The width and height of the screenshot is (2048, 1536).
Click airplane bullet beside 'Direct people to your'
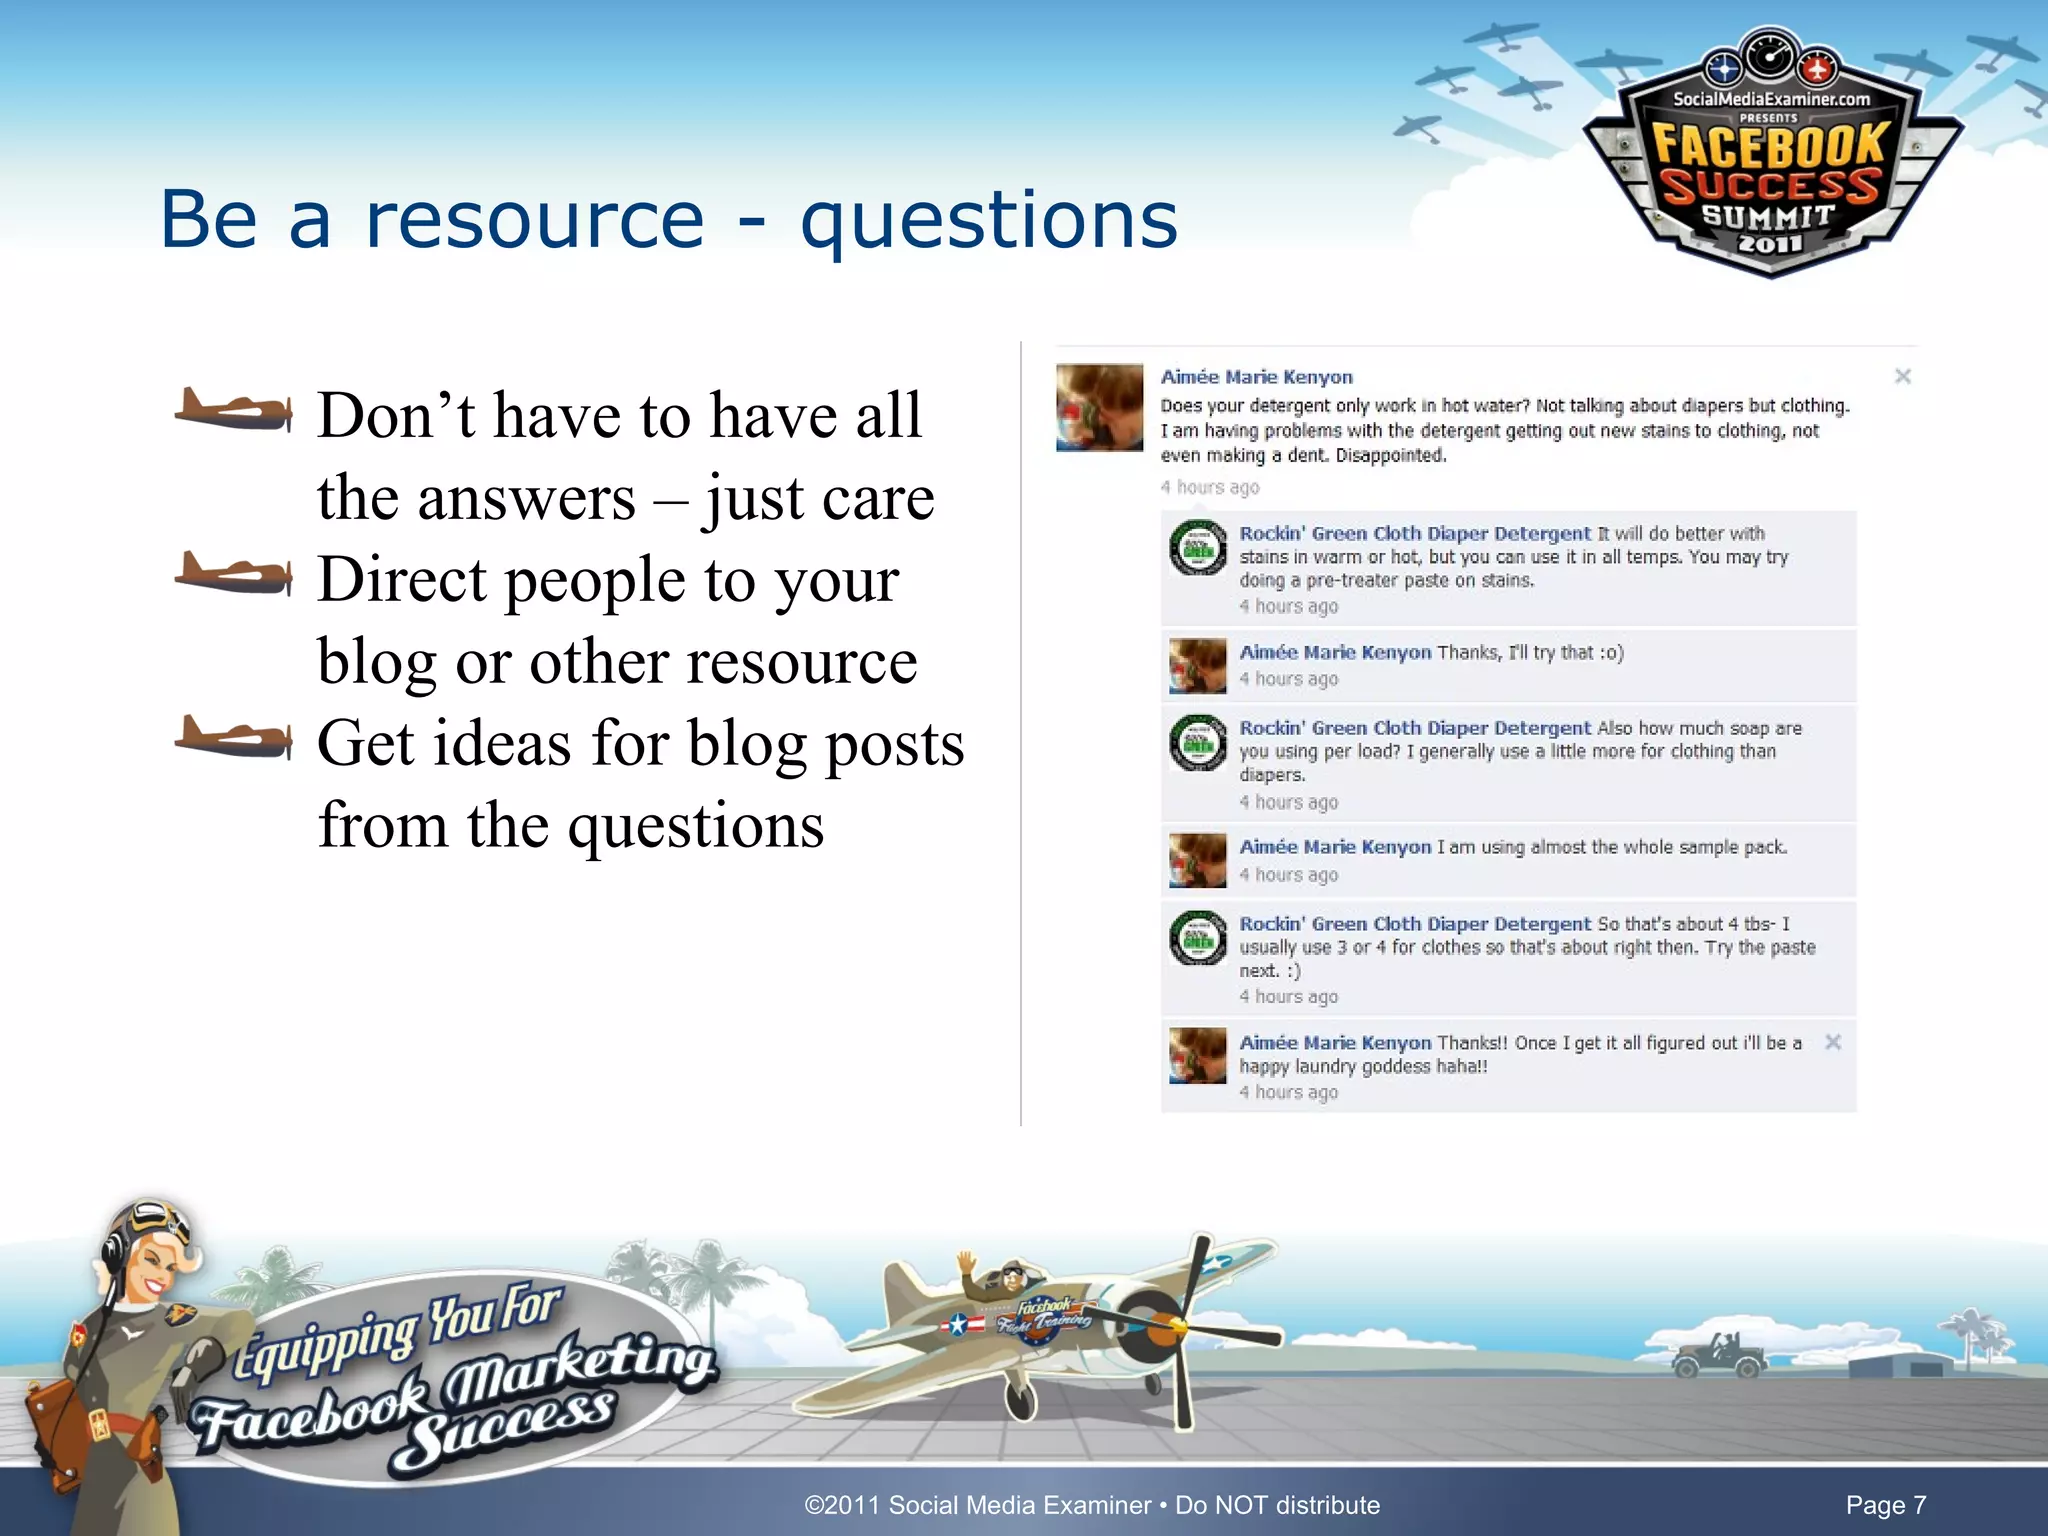point(234,573)
